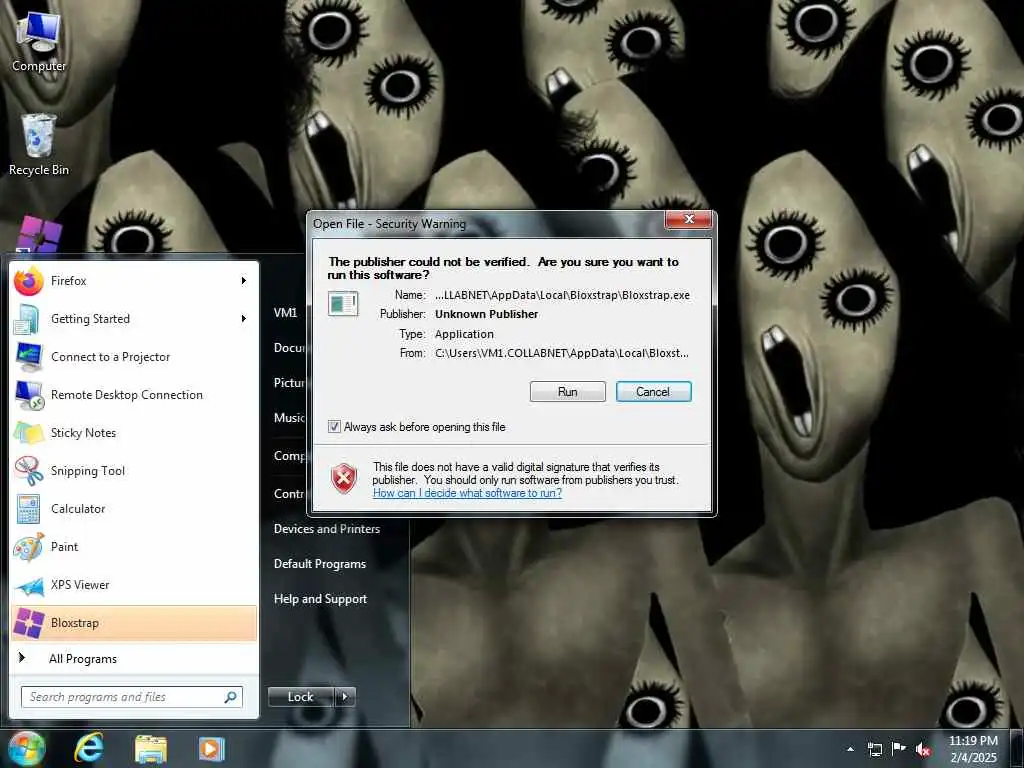Click the Getting Started icon
Screen dimensions: 1024x768
[x=29, y=319]
